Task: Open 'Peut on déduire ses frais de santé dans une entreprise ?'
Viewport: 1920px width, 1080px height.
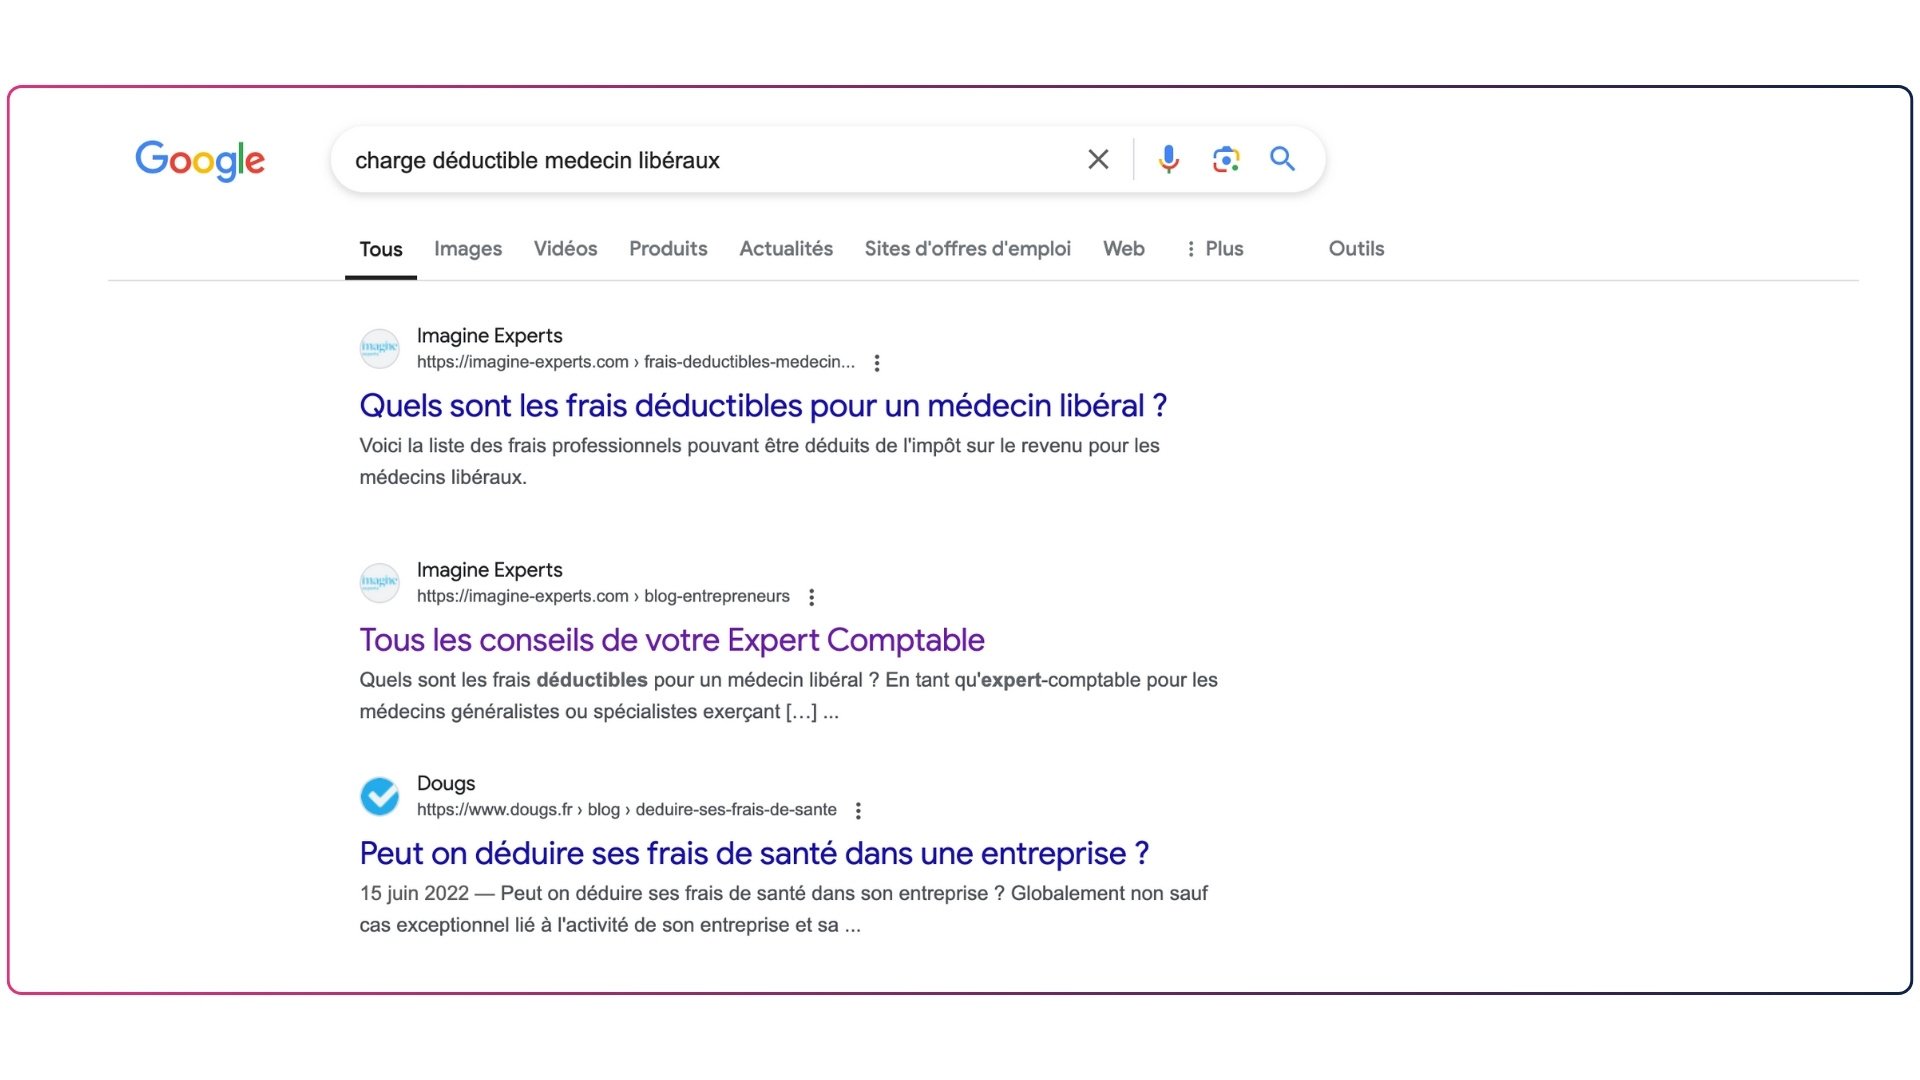Action: click(754, 854)
